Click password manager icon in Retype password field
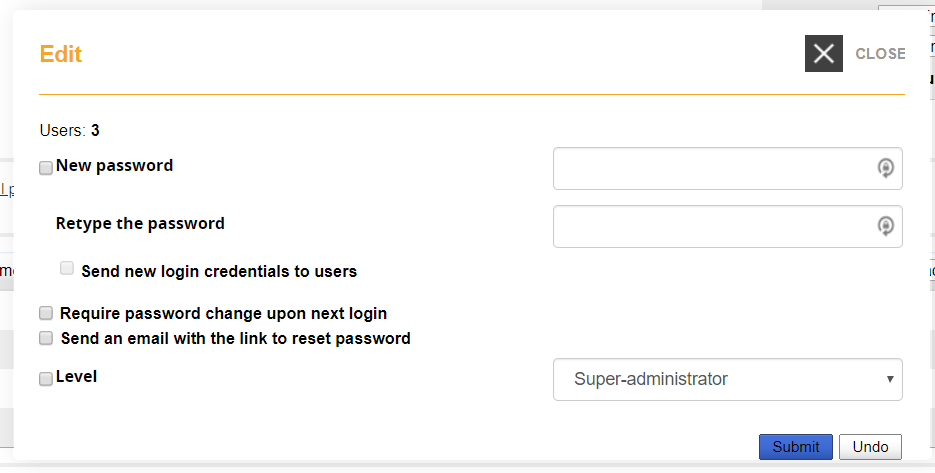935x473 pixels. 885,226
